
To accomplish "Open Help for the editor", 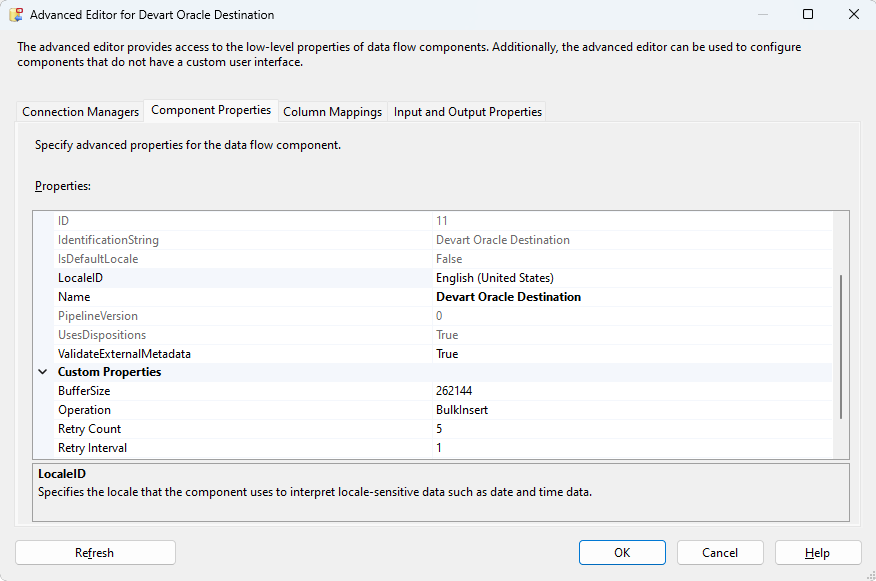I will tap(817, 553).
